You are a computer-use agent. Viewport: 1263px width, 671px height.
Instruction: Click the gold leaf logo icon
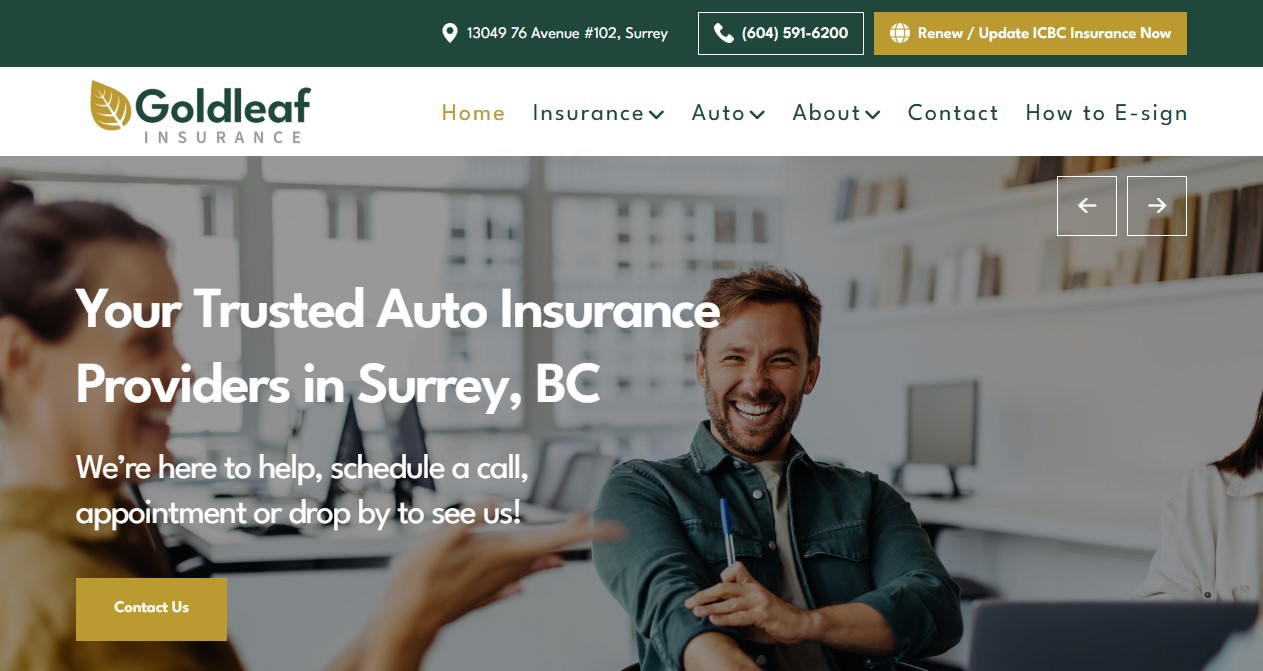[x=111, y=105]
